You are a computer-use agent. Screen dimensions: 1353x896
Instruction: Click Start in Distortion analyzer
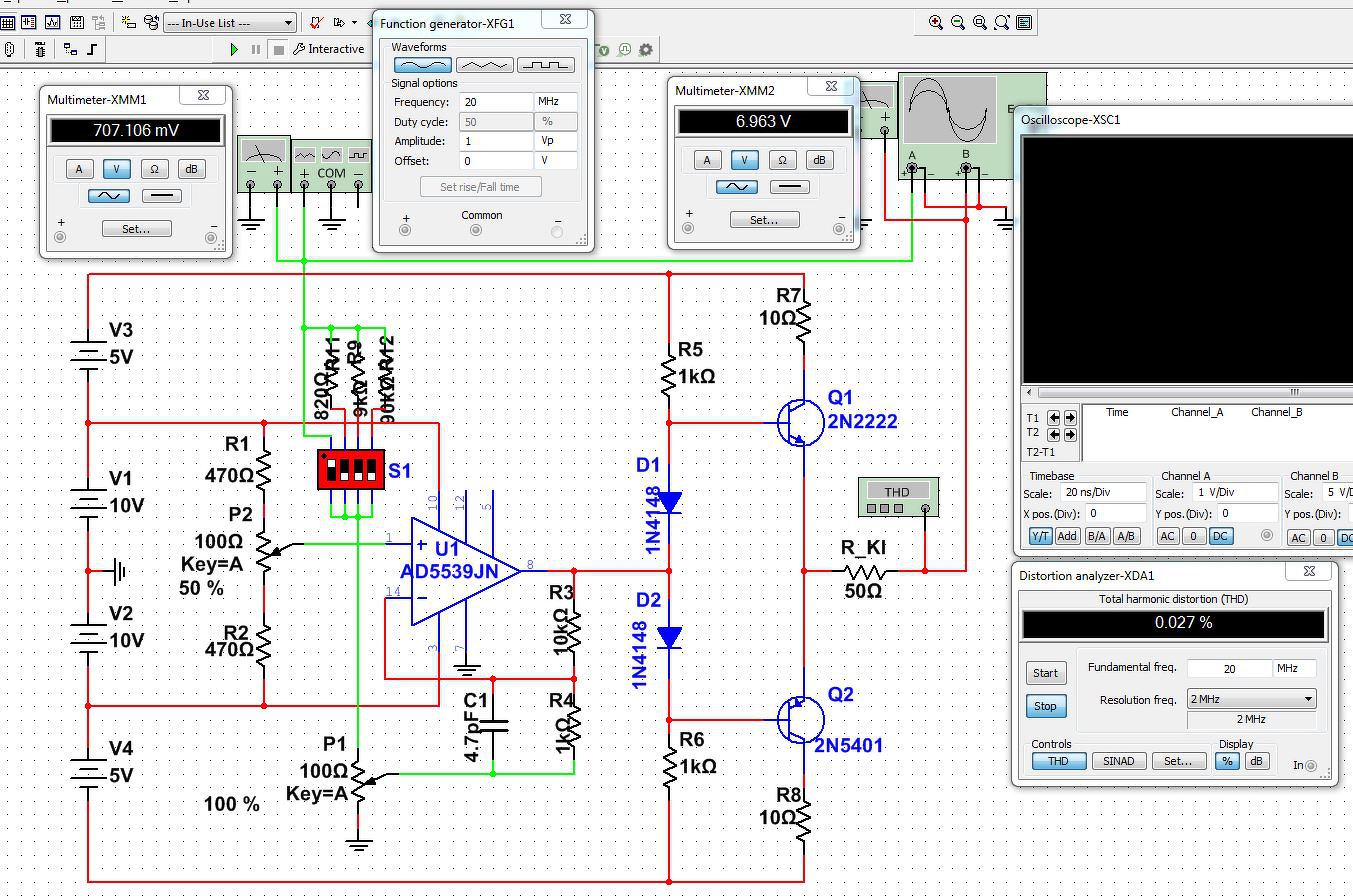click(x=1045, y=673)
